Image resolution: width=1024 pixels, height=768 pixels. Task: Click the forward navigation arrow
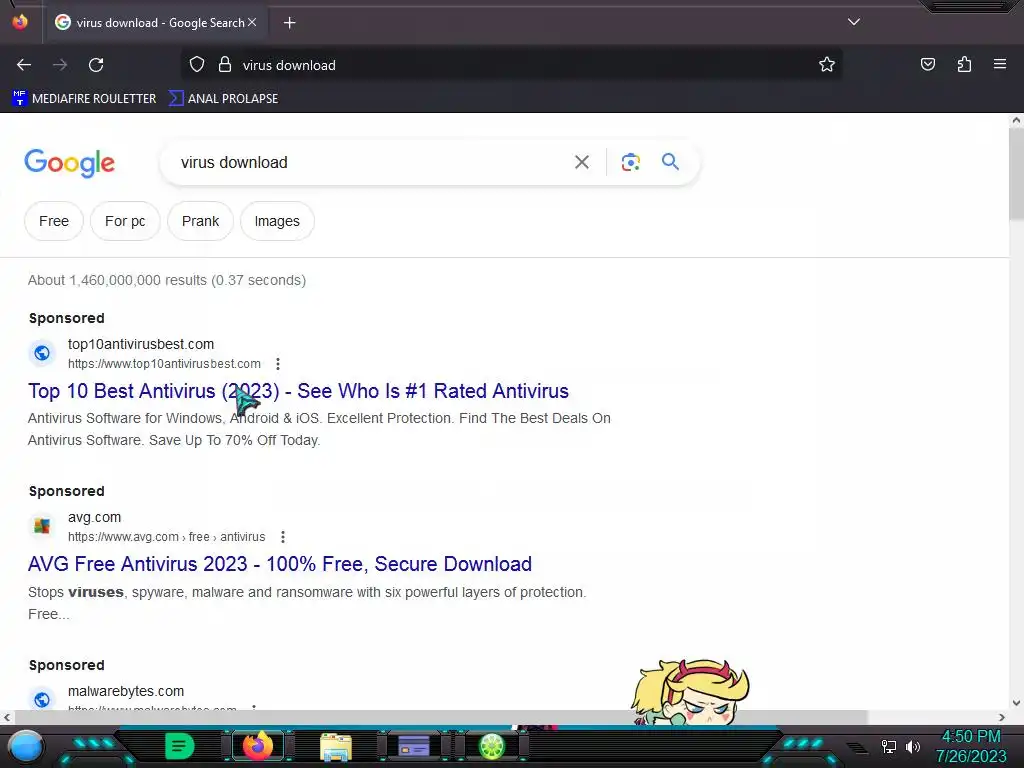click(x=60, y=65)
